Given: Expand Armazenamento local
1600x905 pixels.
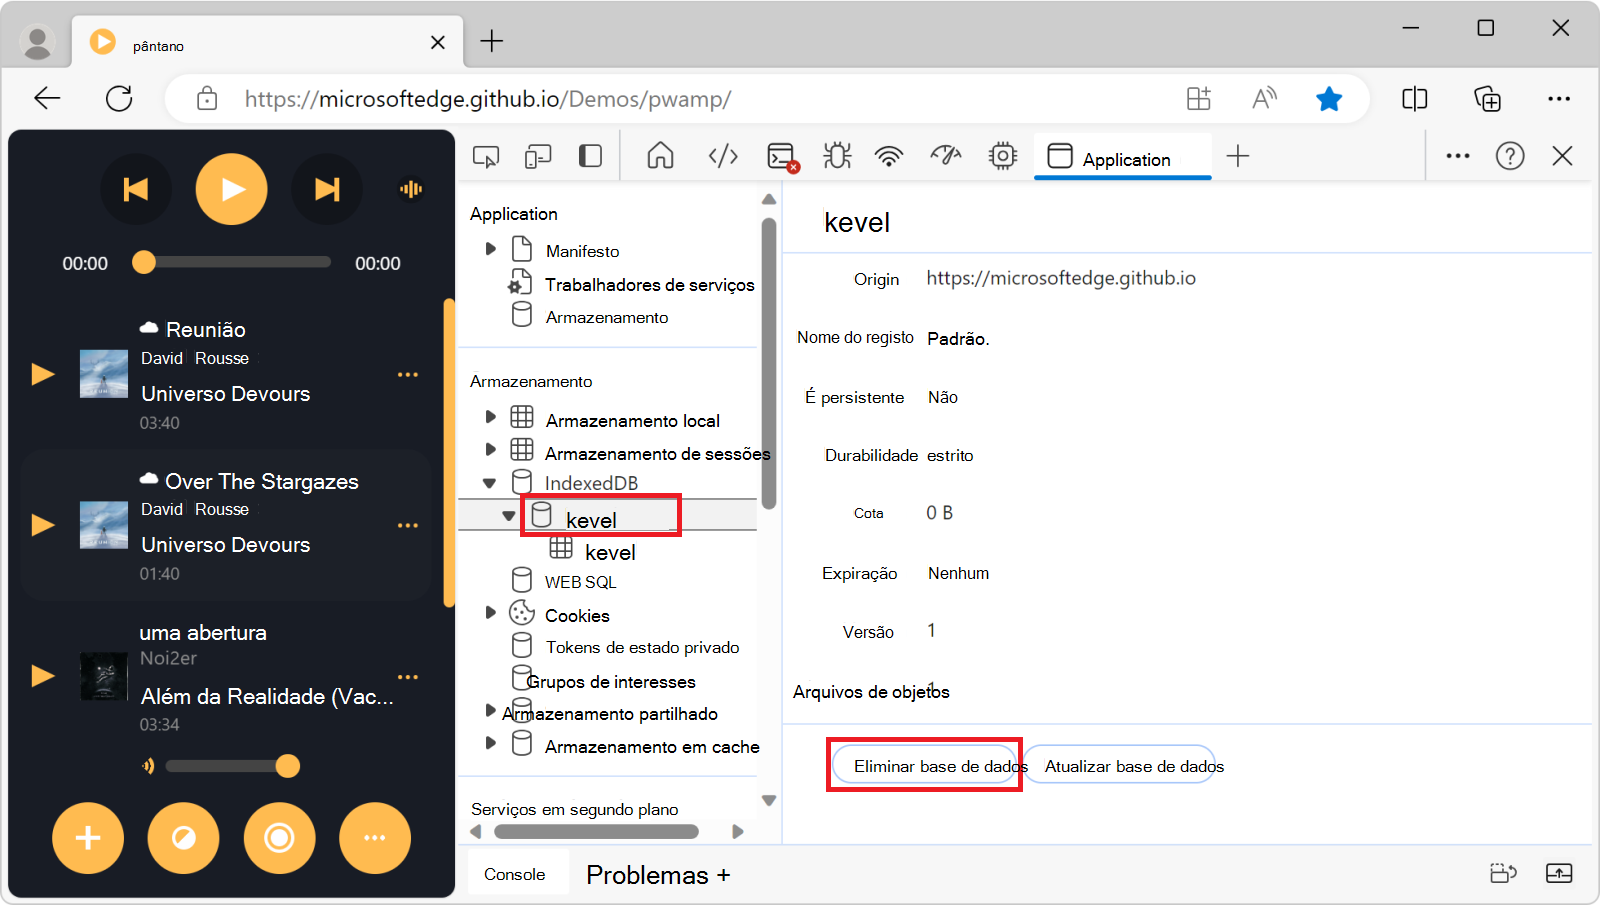Looking at the screenshot, I should pos(490,419).
